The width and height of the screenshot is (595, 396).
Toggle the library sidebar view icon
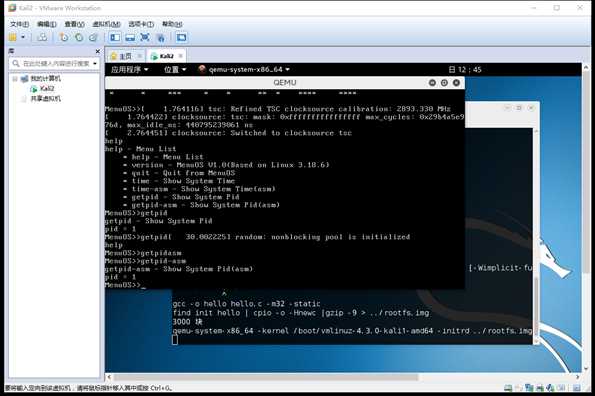coord(115,37)
